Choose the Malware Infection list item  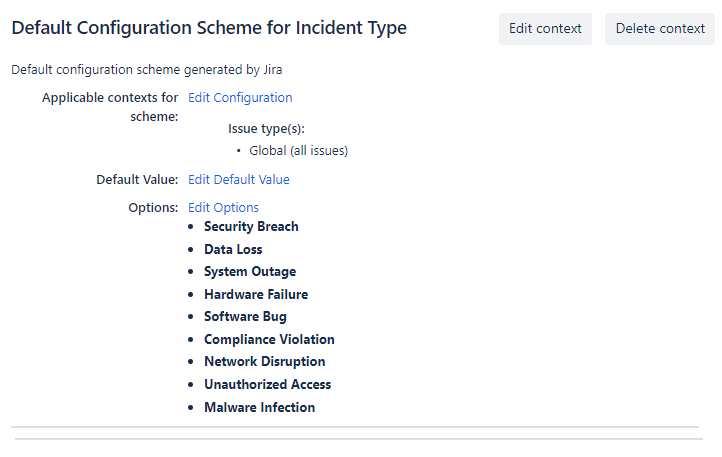[x=259, y=408]
